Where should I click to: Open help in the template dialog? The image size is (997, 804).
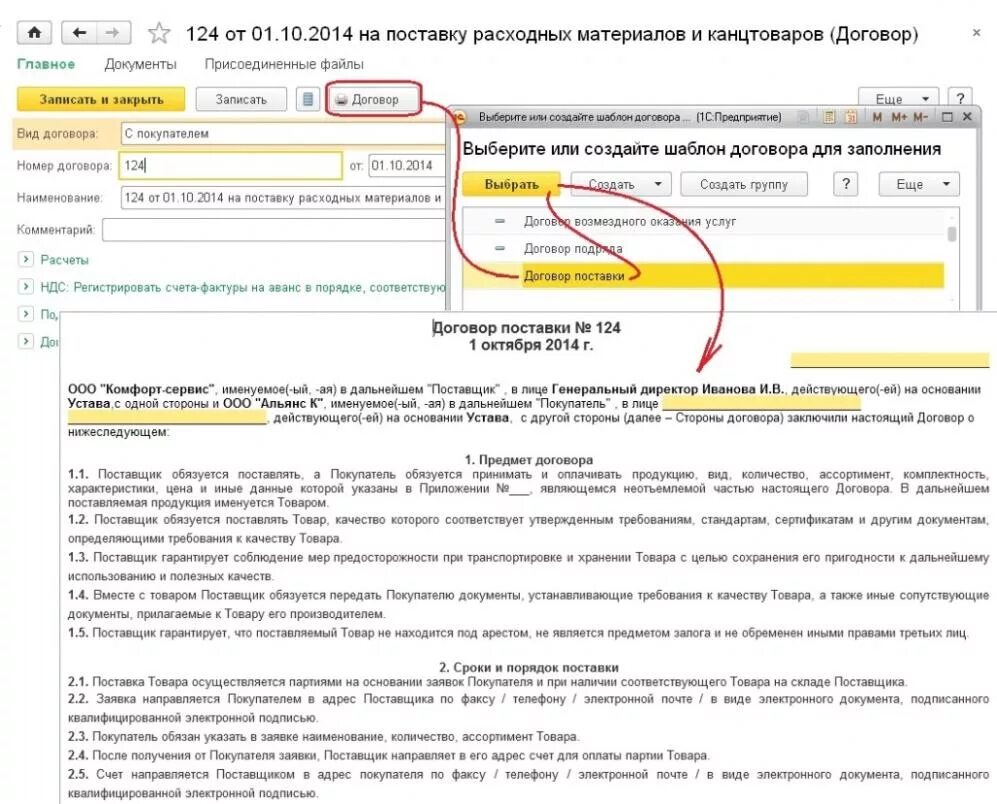point(846,184)
